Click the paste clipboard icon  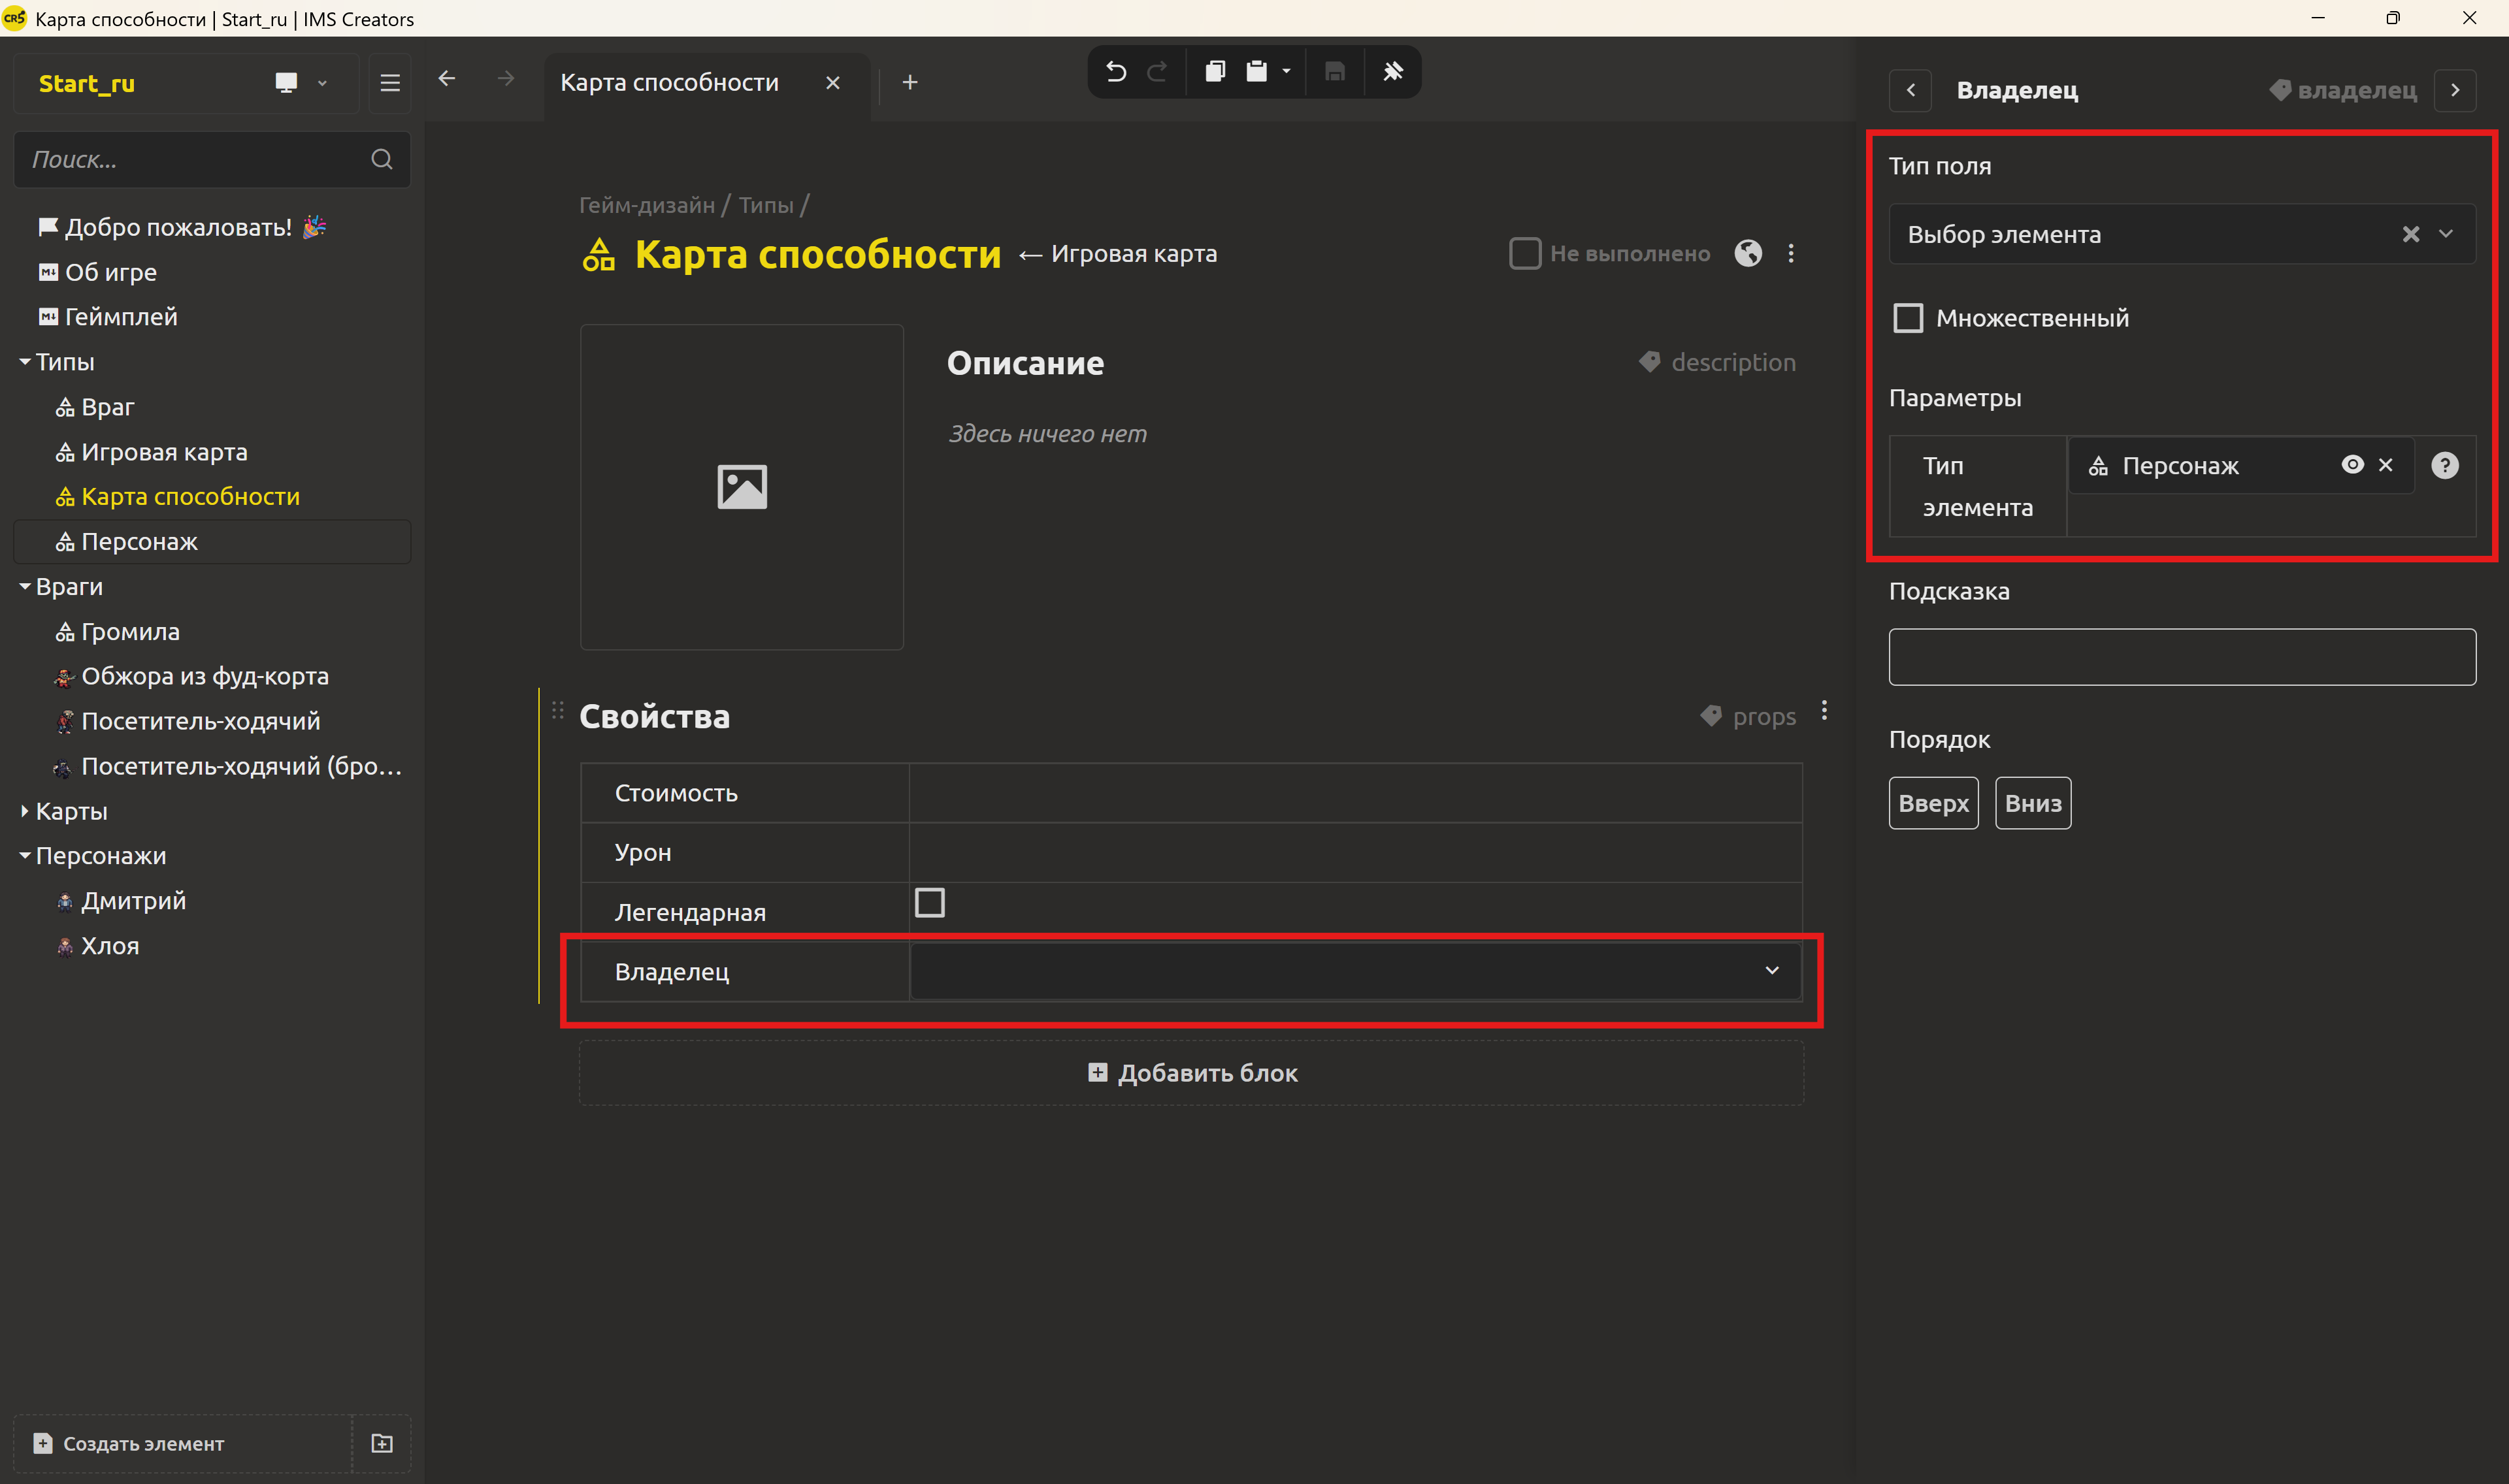[x=1257, y=72]
